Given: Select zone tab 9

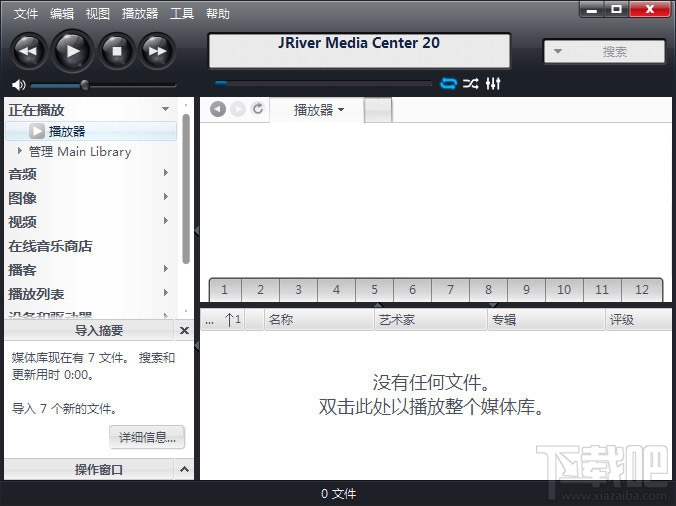Looking at the screenshot, I should [526, 290].
